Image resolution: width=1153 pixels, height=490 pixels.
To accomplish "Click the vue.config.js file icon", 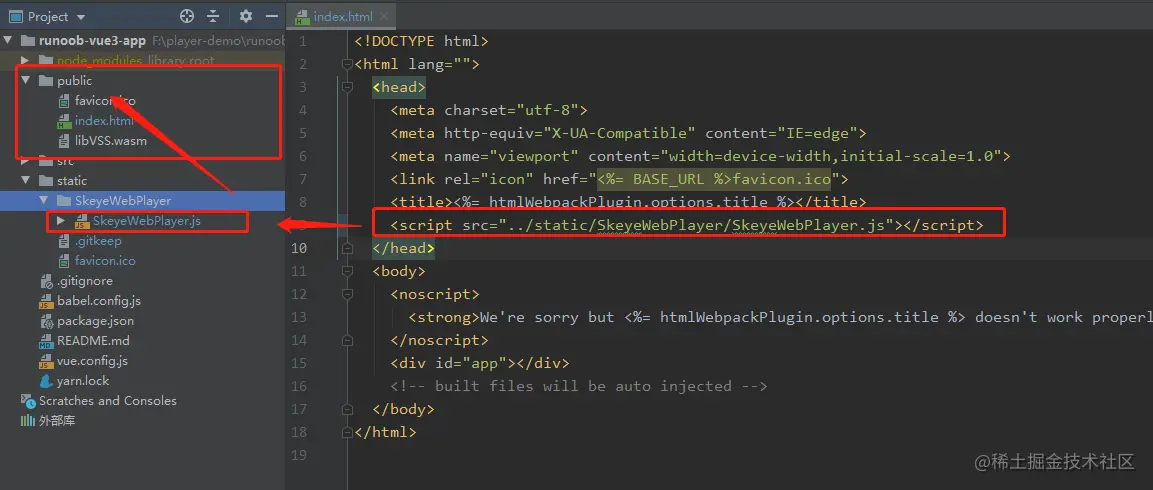I will (46, 361).
